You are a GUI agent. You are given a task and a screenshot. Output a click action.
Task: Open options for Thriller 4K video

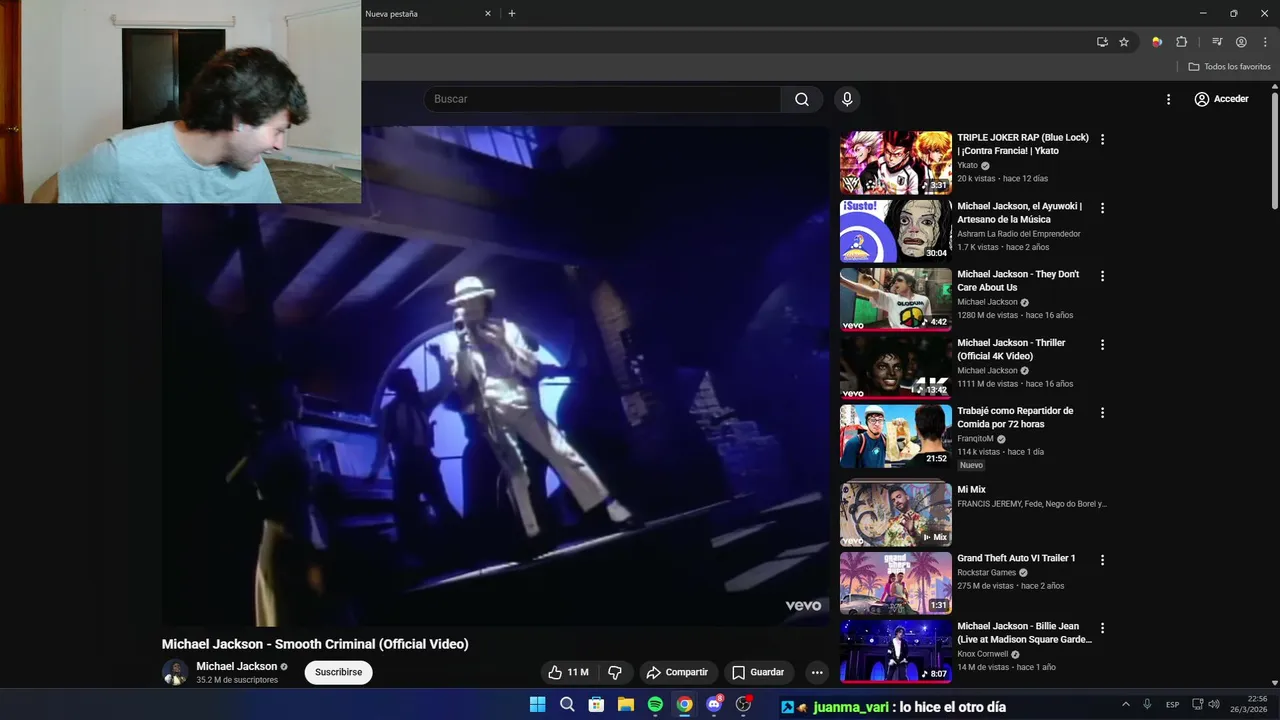click(x=1103, y=344)
